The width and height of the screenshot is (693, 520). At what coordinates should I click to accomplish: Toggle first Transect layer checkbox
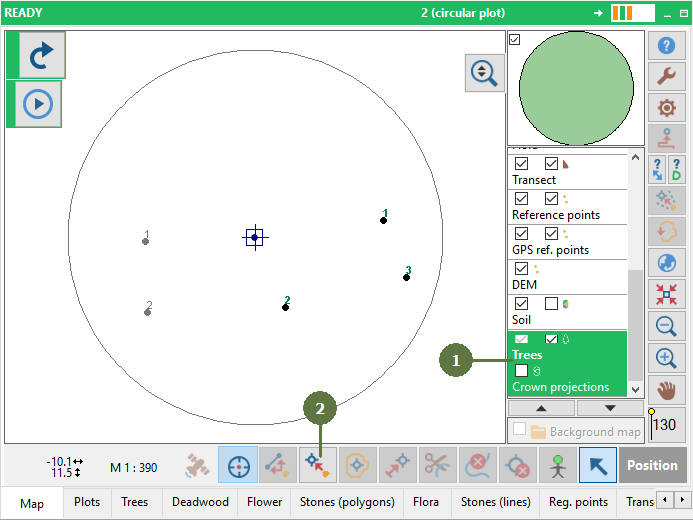(x=522, y=163)
